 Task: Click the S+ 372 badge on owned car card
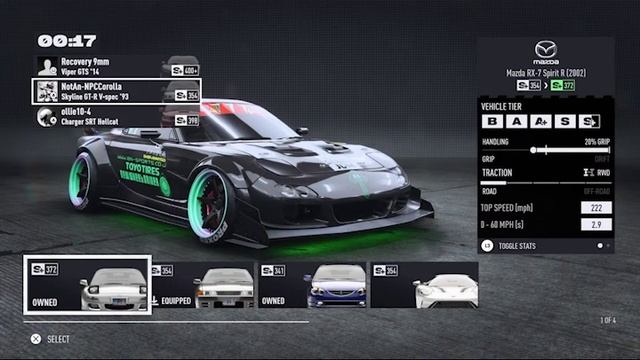[45, 269]
